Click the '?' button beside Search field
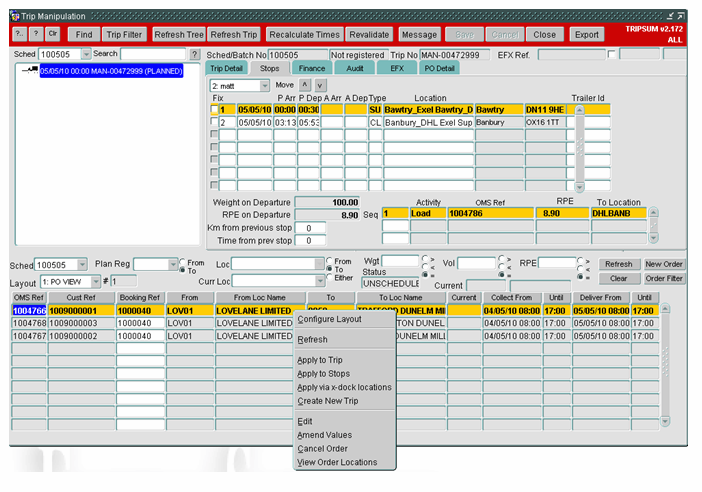 194,55
